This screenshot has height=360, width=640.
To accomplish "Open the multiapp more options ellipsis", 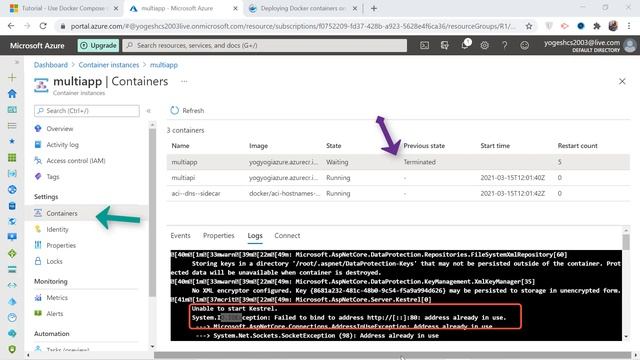I will pos(184,81).
